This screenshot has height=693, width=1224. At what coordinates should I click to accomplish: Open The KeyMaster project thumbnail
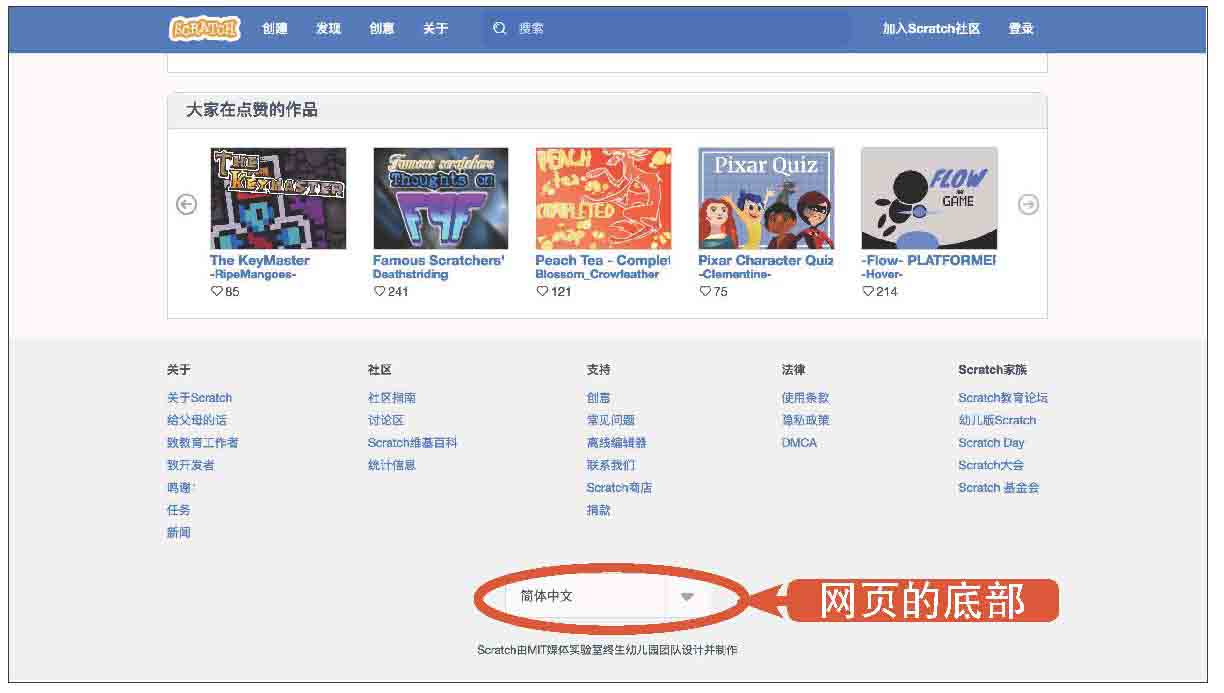click(x=278, y=198)
